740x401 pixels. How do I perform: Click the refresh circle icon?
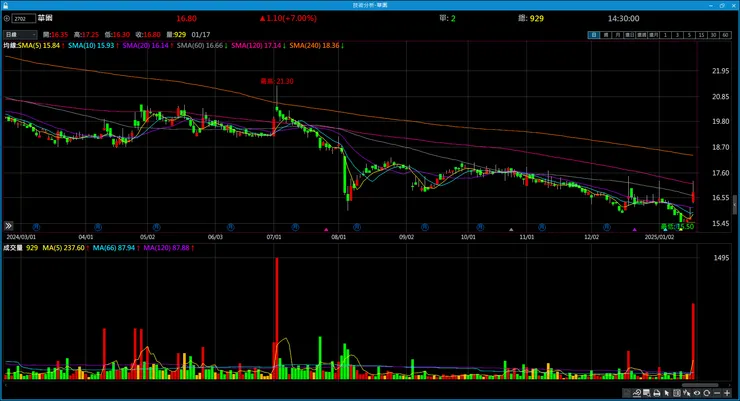[x=706, y=393]
